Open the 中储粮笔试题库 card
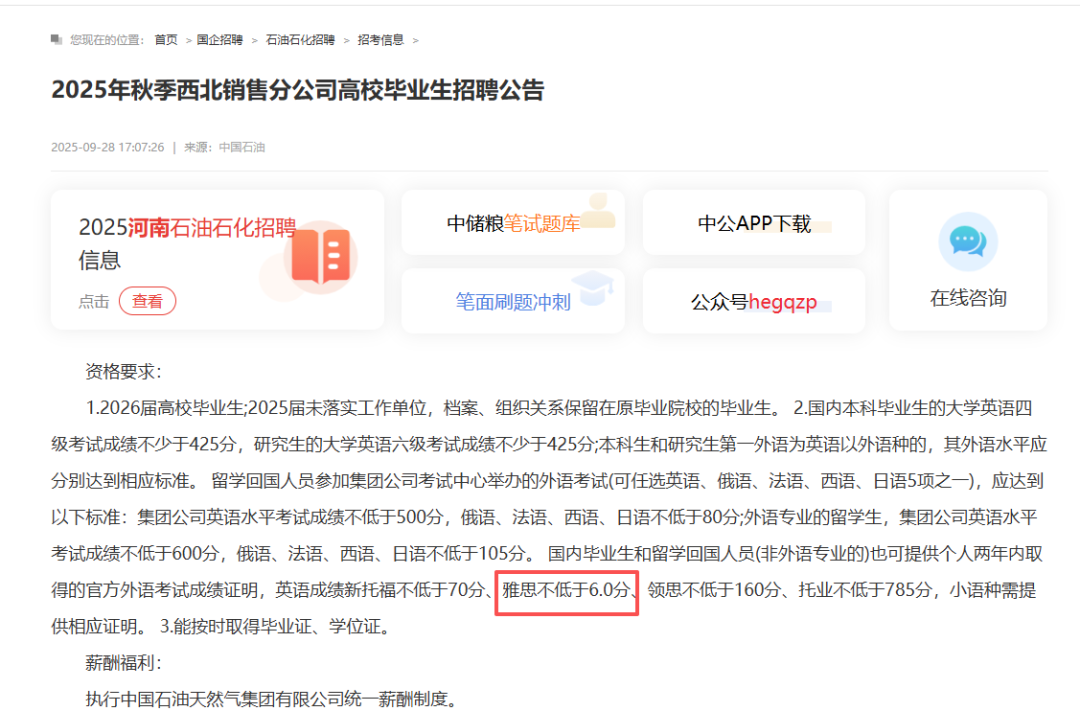The height and width of the screenshot is (711, 1080). [x=512, y=223]
